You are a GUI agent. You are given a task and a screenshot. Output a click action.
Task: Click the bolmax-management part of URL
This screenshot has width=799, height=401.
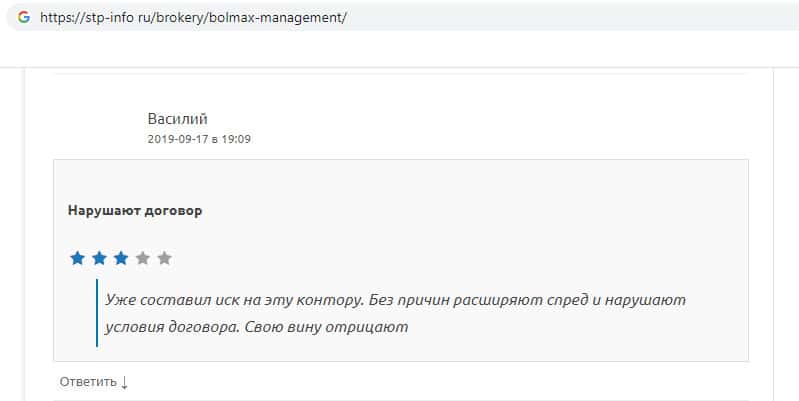[288, 18]
